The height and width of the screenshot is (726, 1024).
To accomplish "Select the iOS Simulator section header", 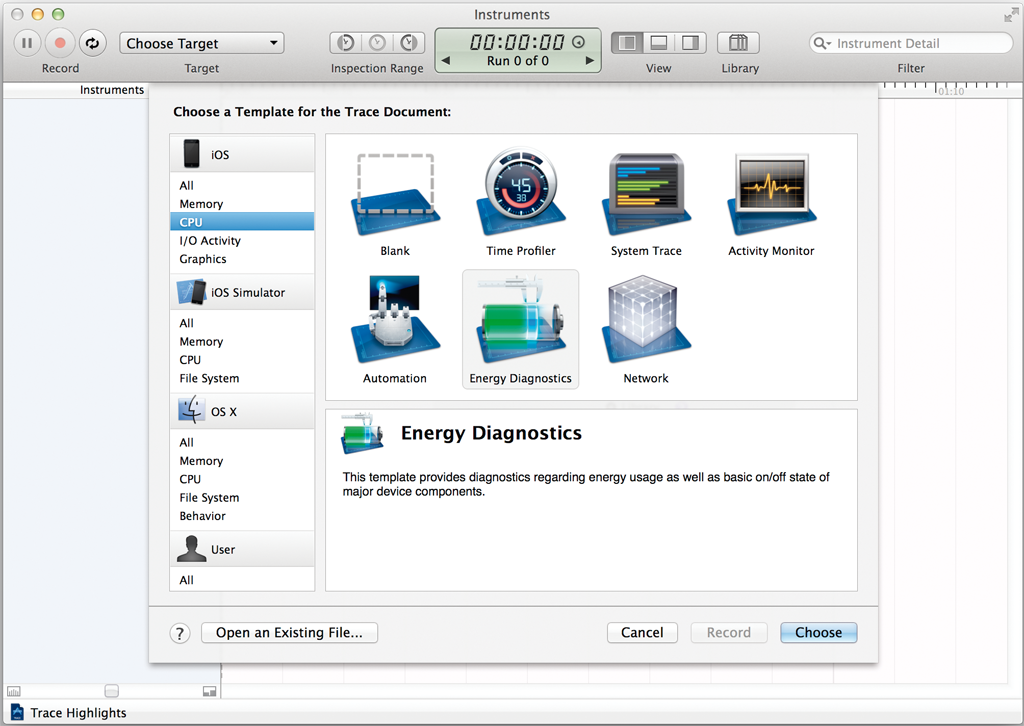I will pos(242,292).
